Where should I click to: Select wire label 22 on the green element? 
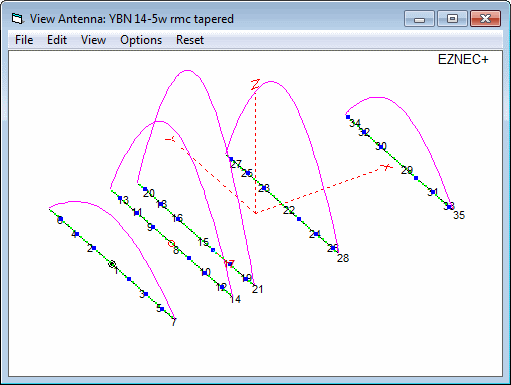289,210
